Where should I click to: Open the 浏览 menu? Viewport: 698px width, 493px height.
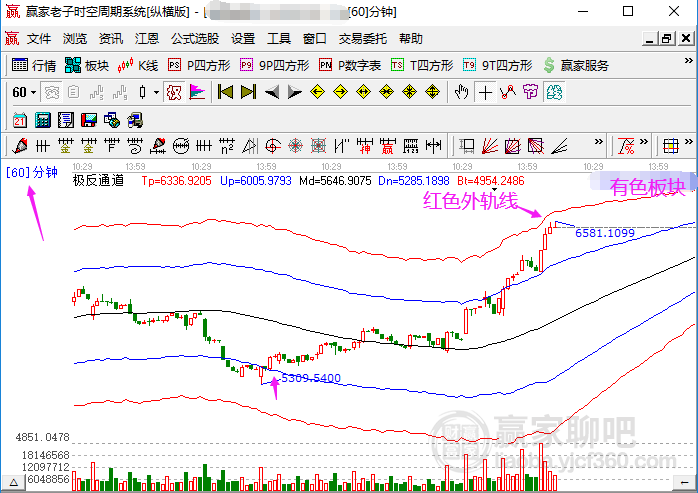pyautogui.click(x=75, y=39)
